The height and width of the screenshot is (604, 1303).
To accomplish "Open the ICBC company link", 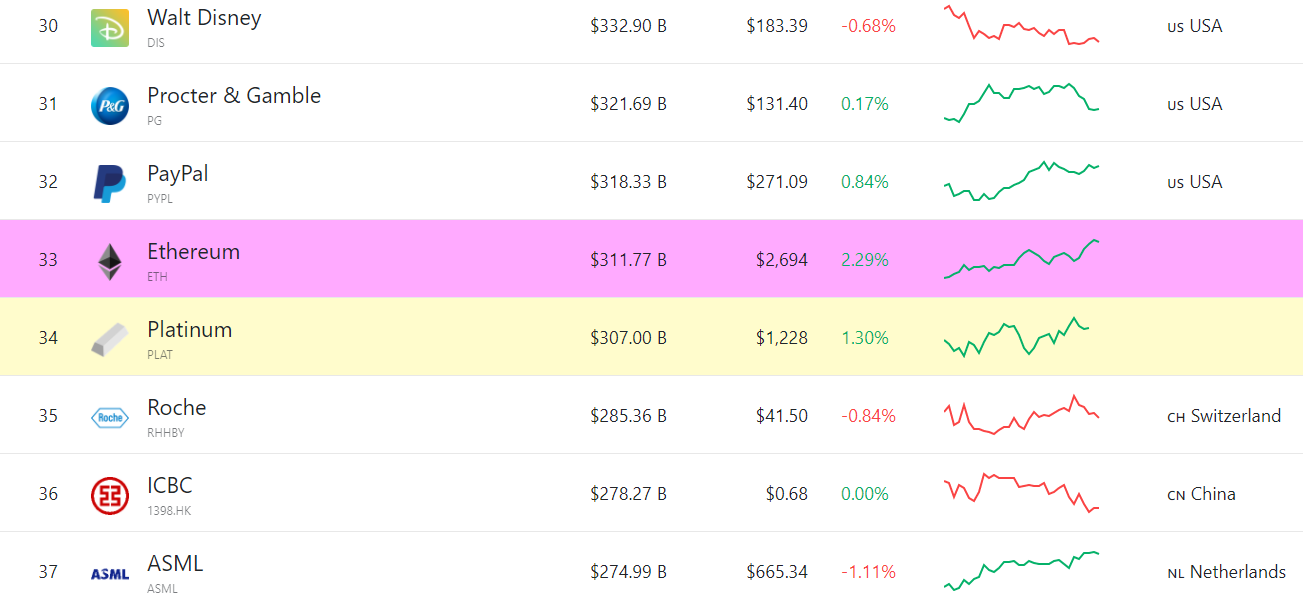I will (169, 486).
